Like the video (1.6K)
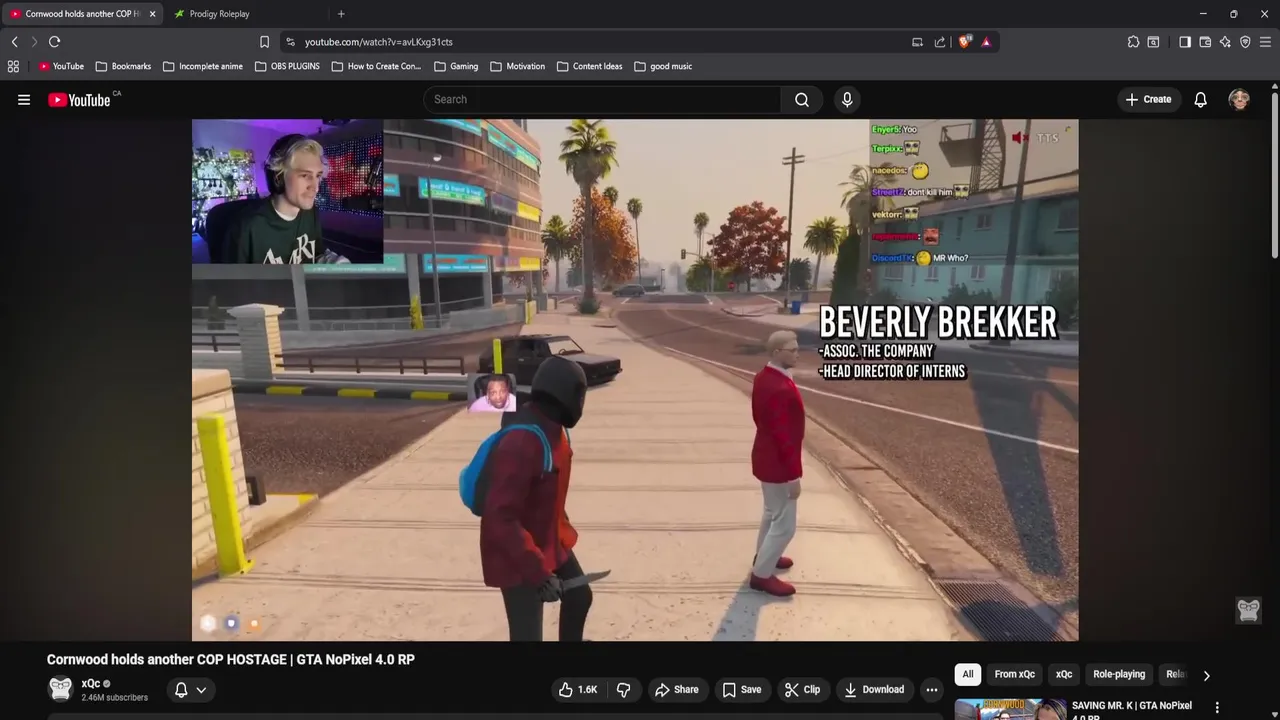 click(578, 689)
